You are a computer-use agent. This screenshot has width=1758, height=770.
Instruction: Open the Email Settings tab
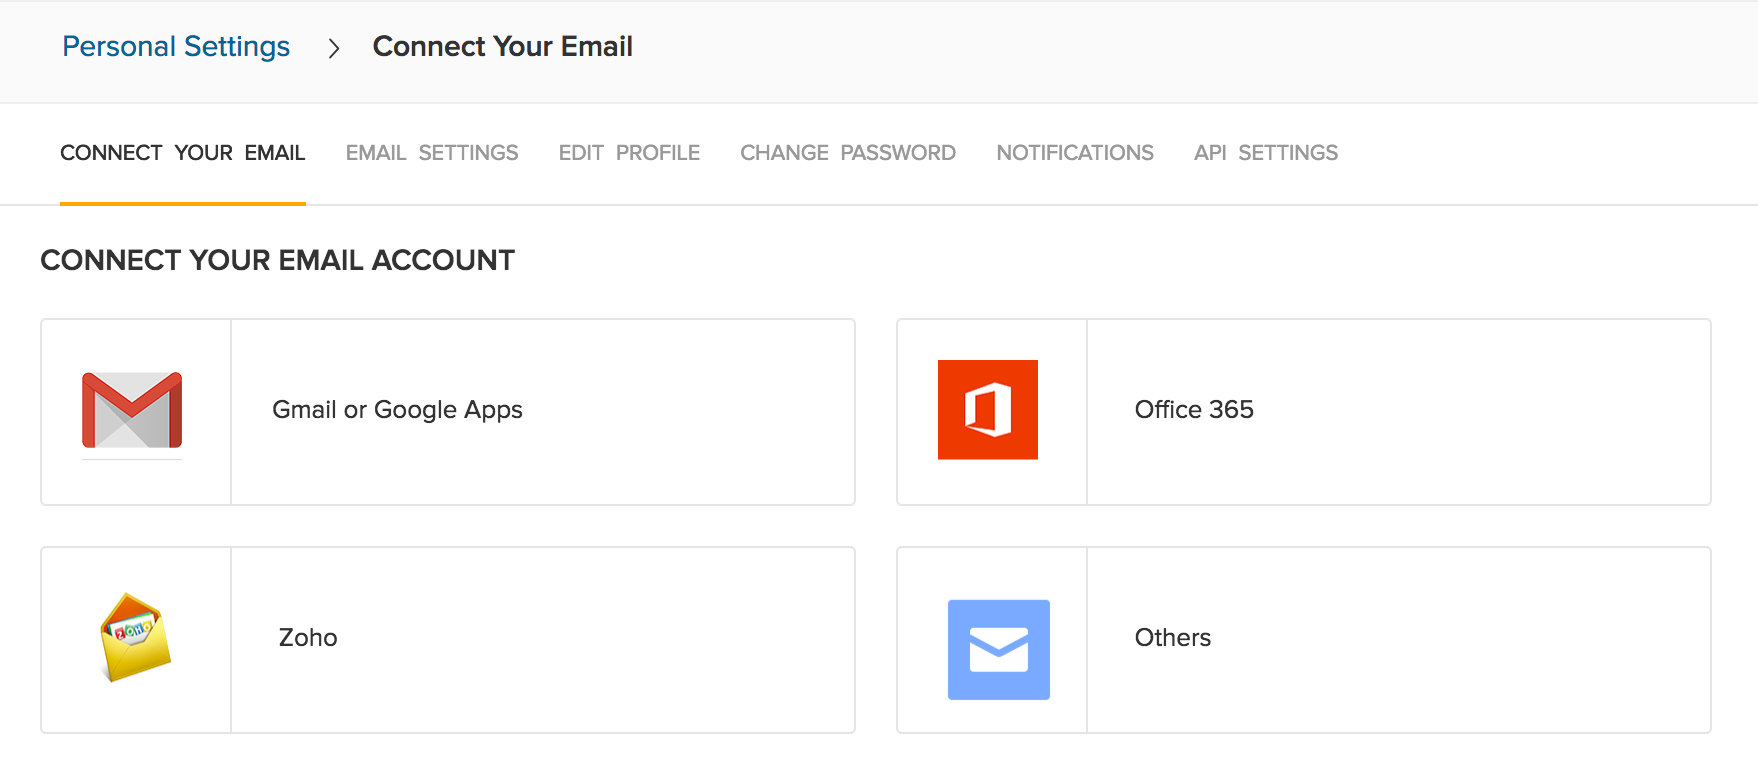click(x=432, y=153)
